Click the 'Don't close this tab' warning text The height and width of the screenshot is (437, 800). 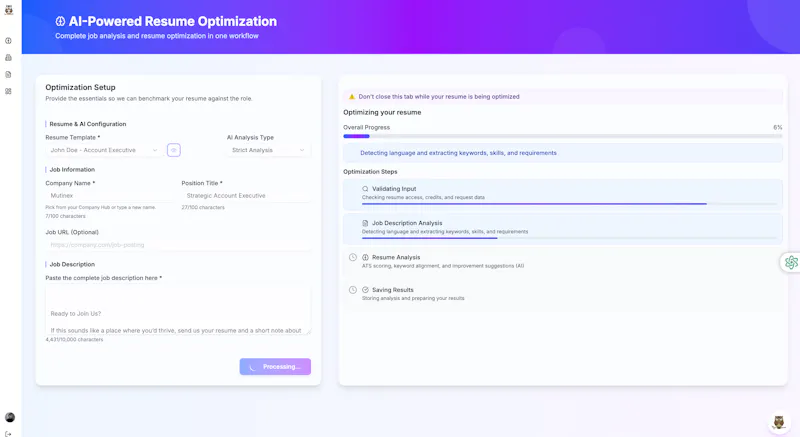[x=439, y=96]
